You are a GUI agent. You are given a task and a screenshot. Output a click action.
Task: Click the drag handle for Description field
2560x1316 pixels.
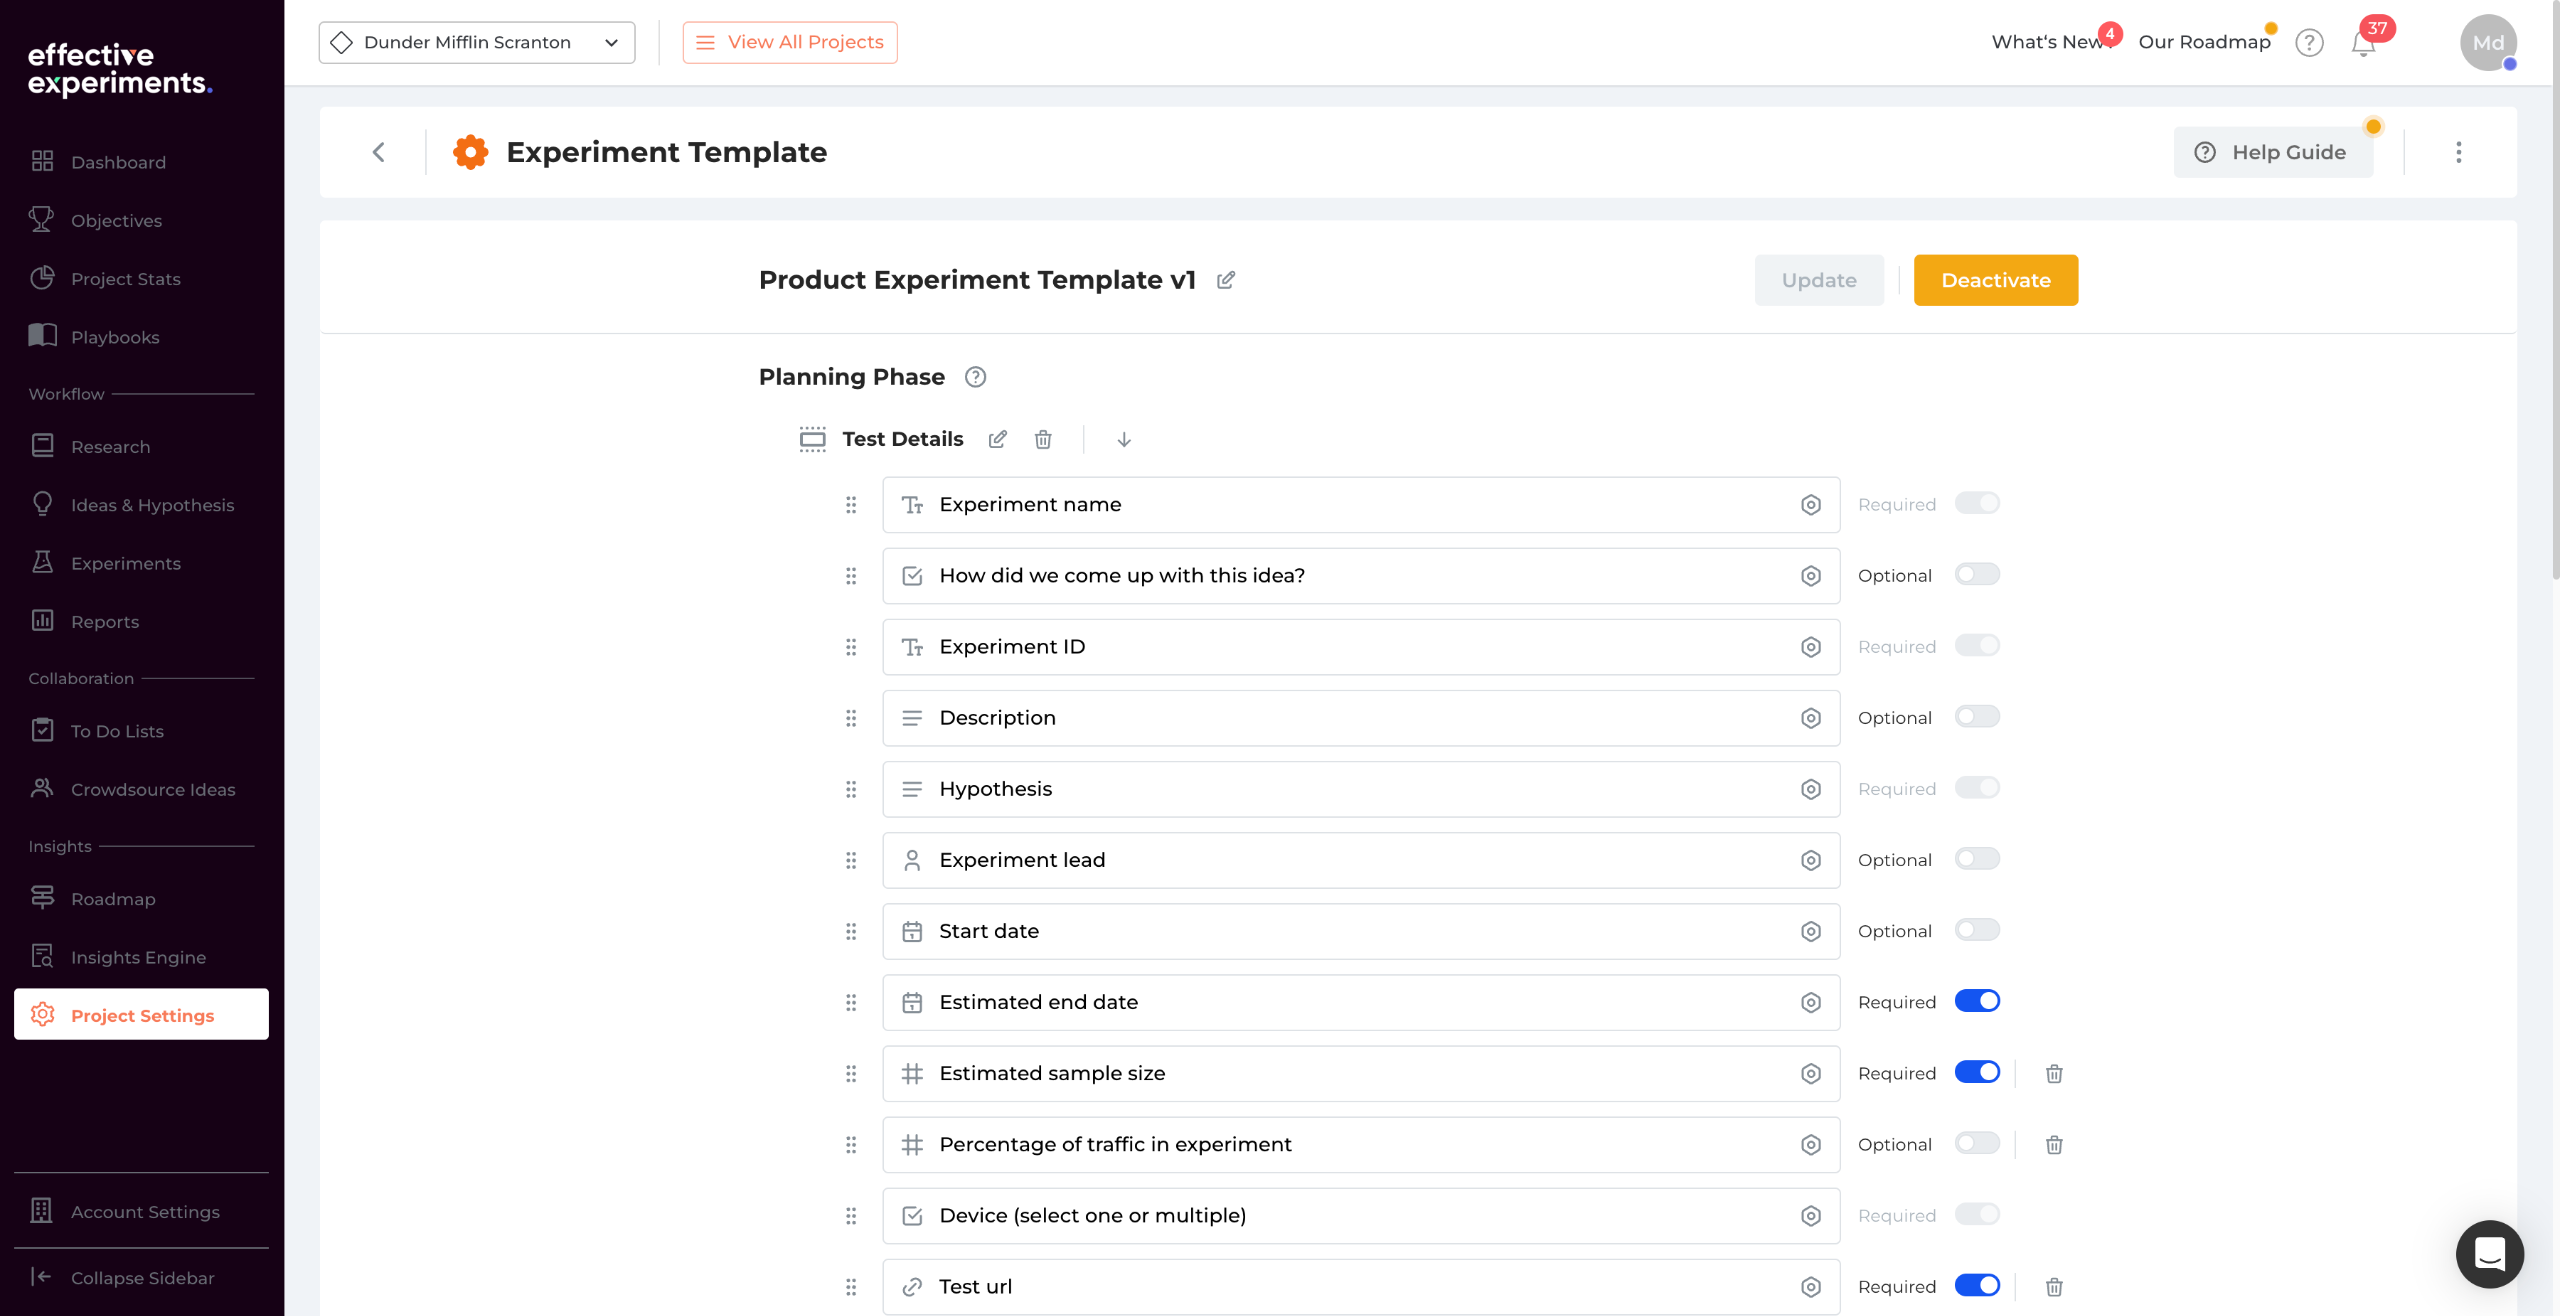pyautogui.click(x=851, y=718)
